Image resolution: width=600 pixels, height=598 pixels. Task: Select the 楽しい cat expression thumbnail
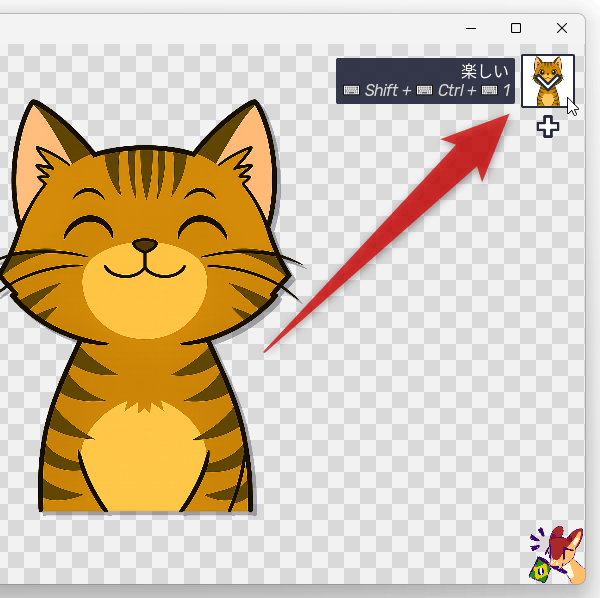click(547, 81)
